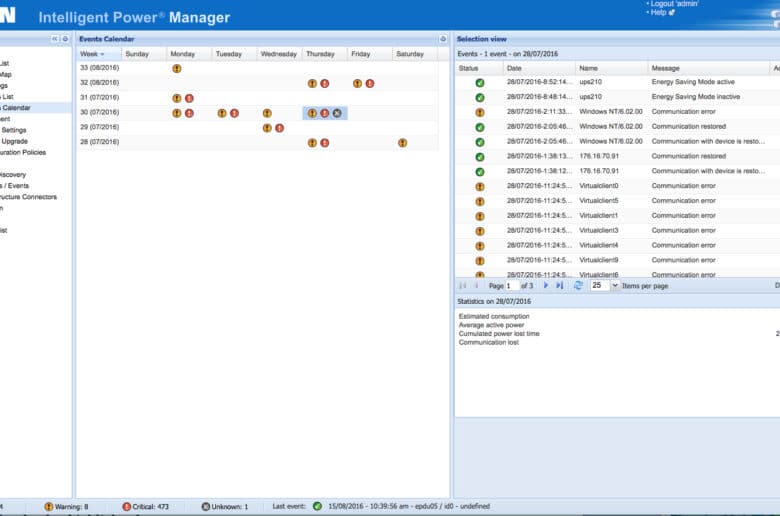Screen dimensions: 780x516
Task: Select the critical icon on Friday of week 32
Action: (x=370, y=84)
